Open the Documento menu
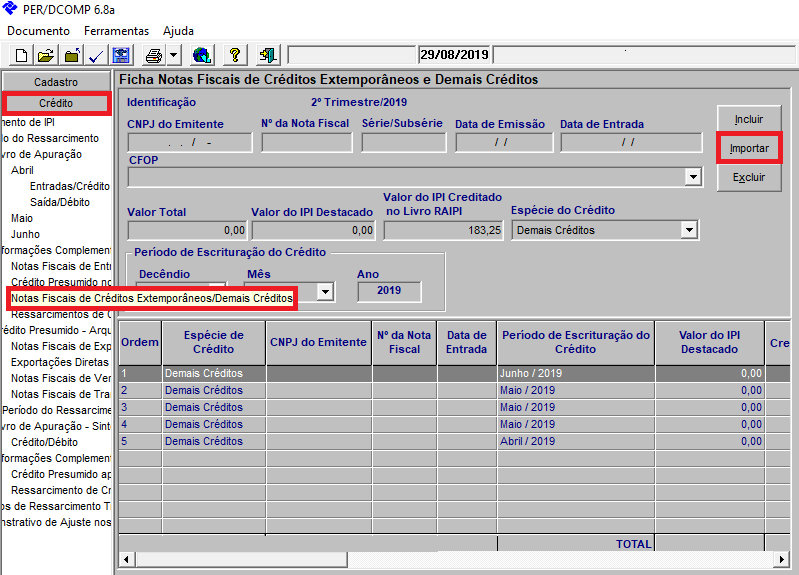 click(x=38, y=31)
